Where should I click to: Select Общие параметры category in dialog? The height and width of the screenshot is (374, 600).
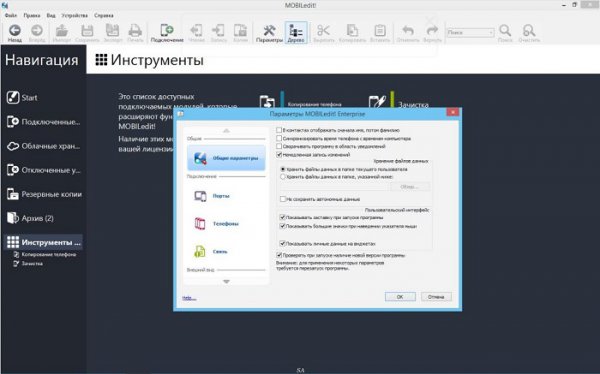(x=226, y=158)
